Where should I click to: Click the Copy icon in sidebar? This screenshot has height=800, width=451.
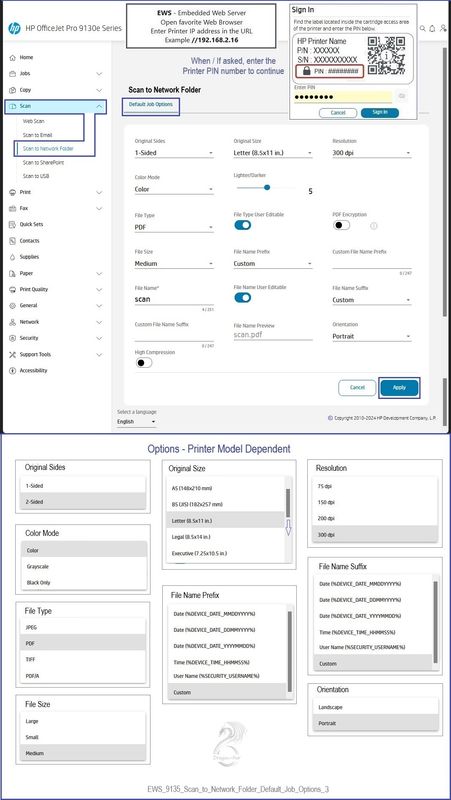coord(13,90)
